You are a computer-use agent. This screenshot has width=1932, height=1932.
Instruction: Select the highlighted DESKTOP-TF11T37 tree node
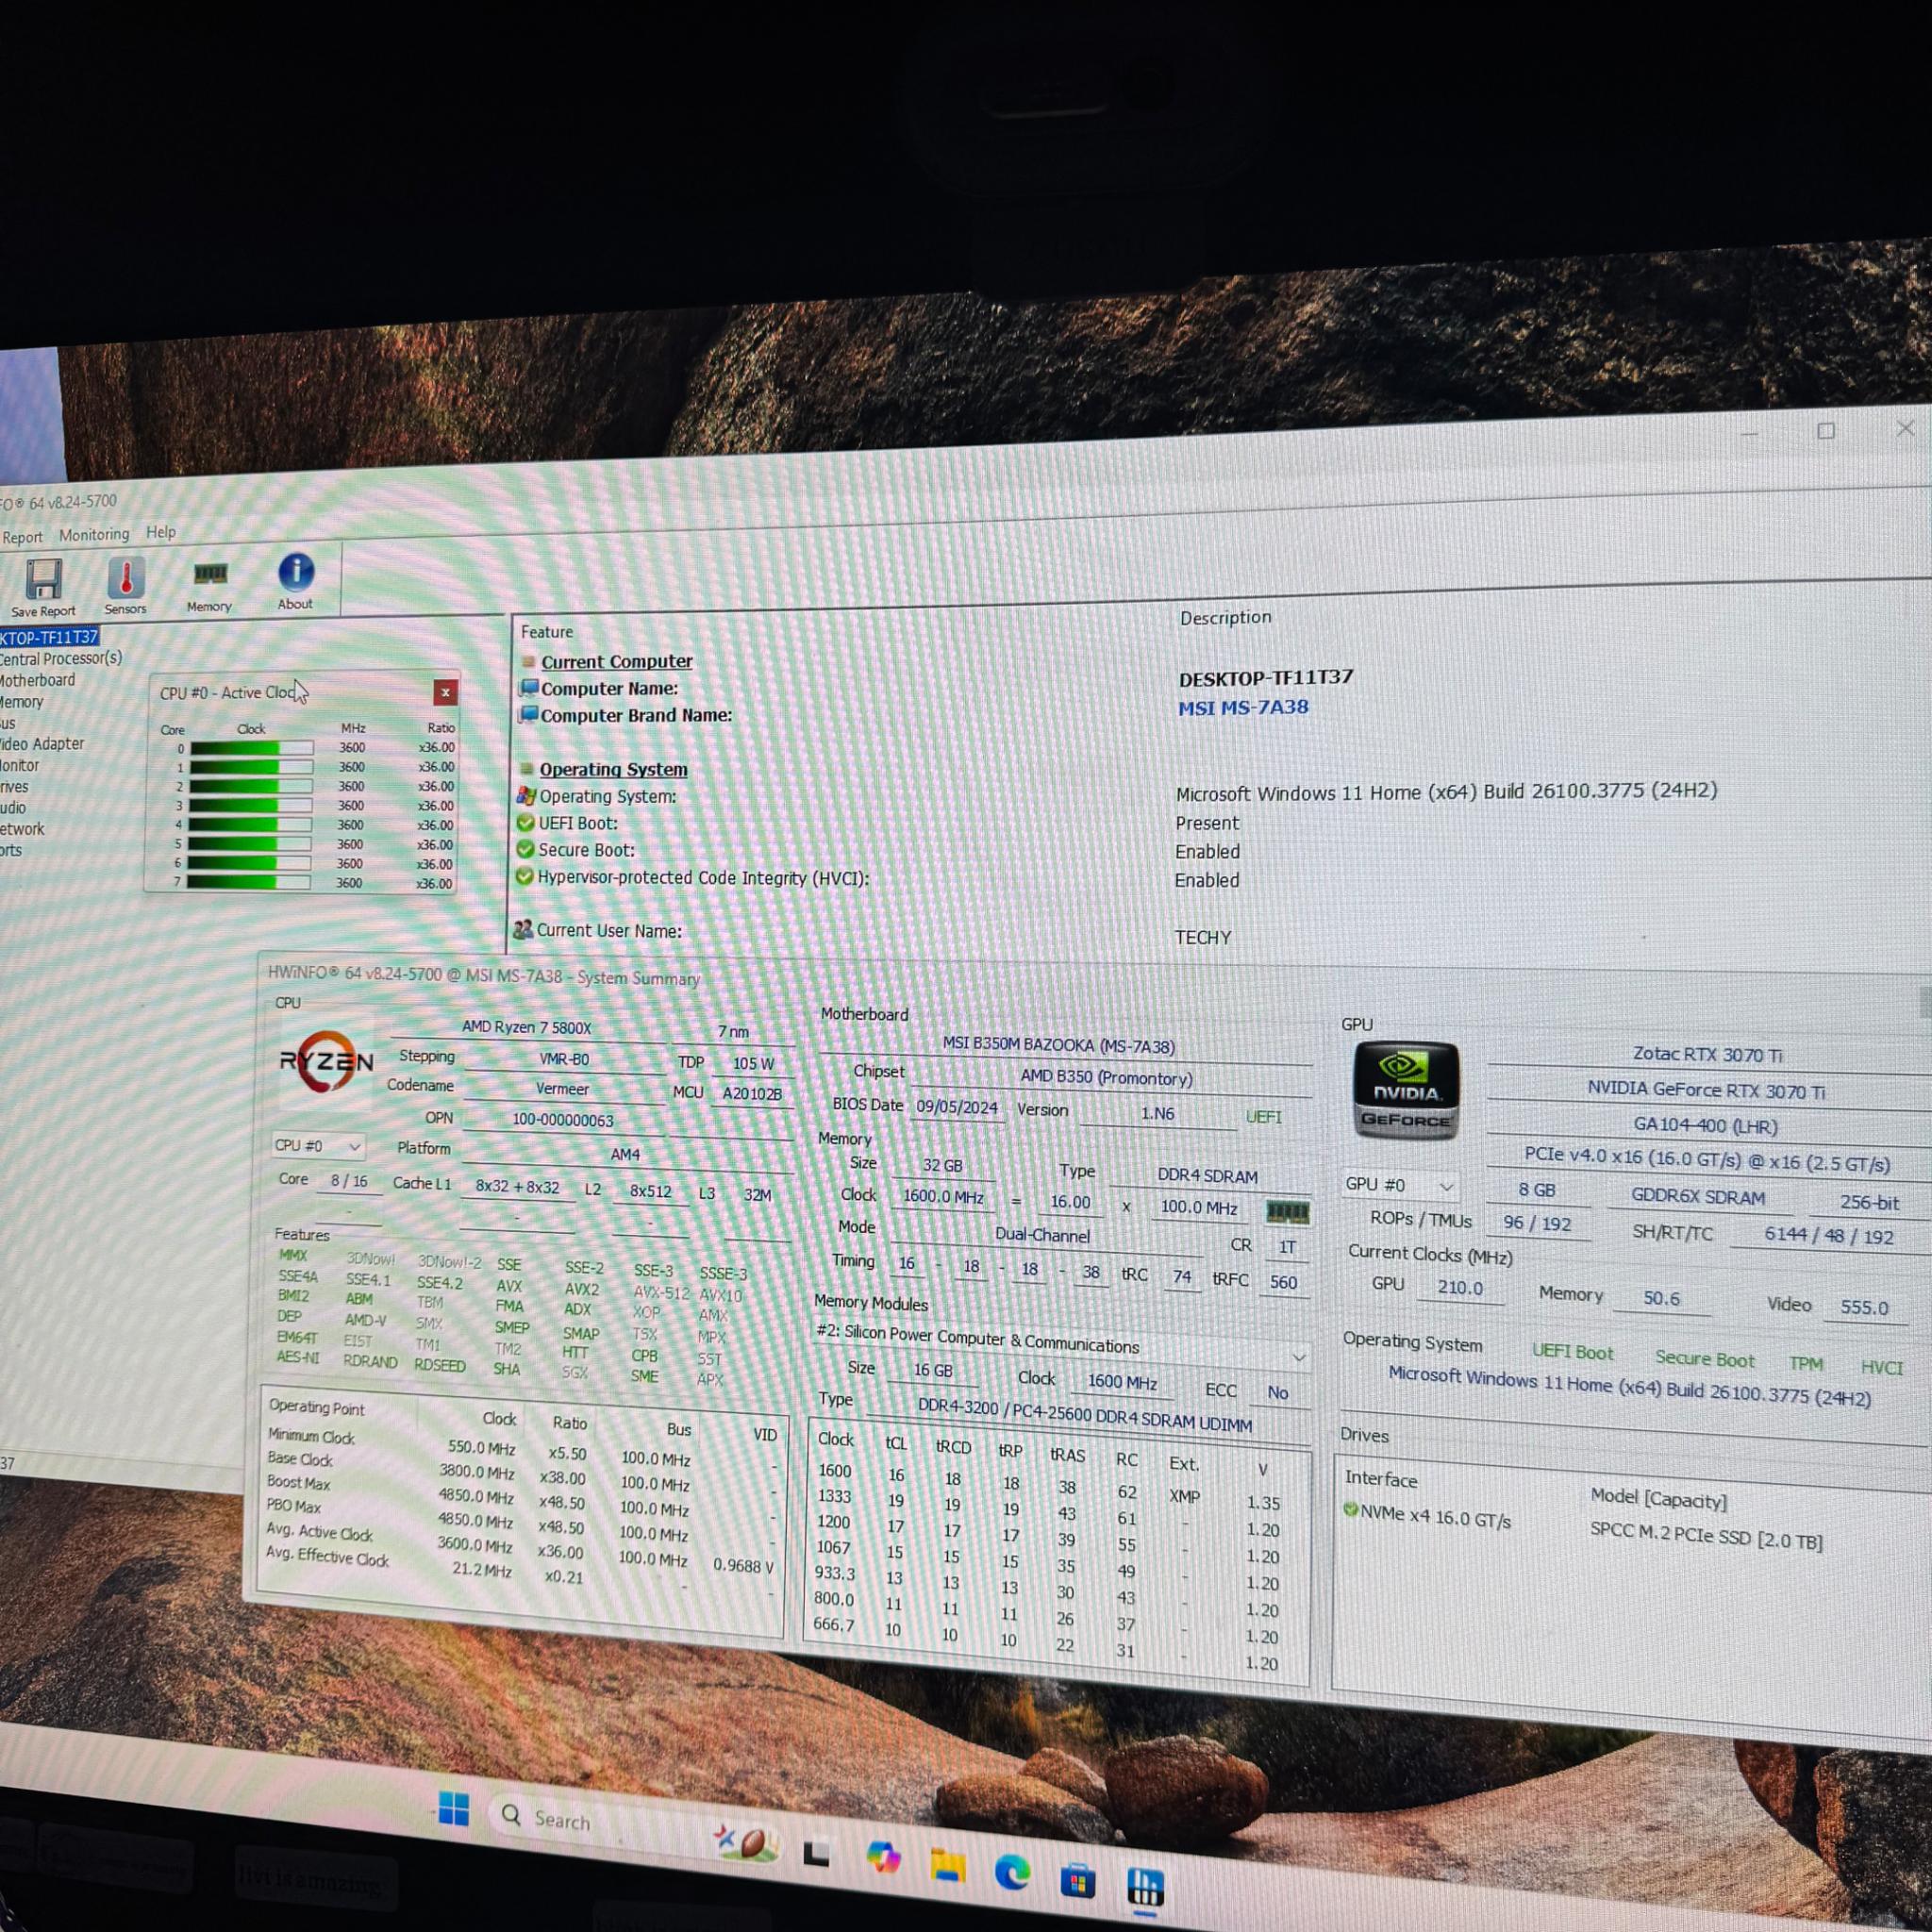[x=49, y=637]
